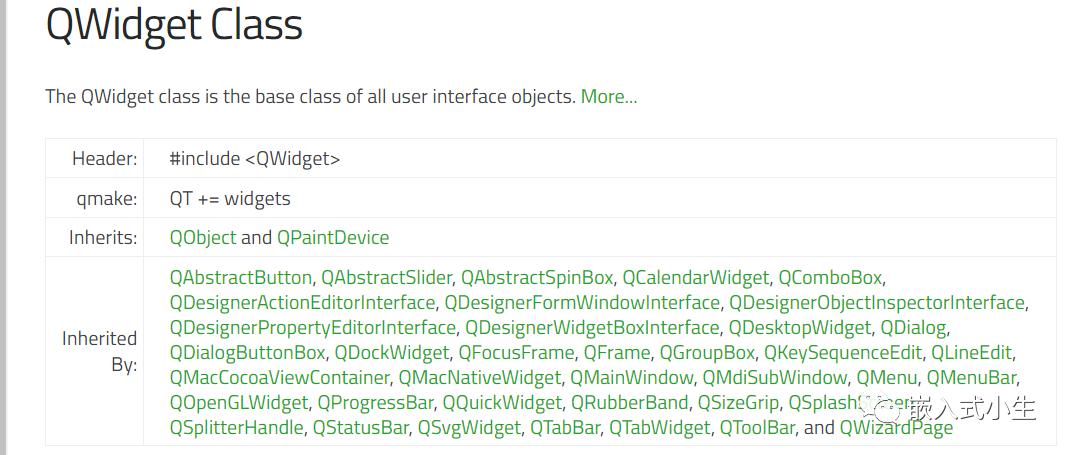Follow the QAbstractButton link
The width and height of the screenshot is (1071, 455).
[x=240, y=277]
